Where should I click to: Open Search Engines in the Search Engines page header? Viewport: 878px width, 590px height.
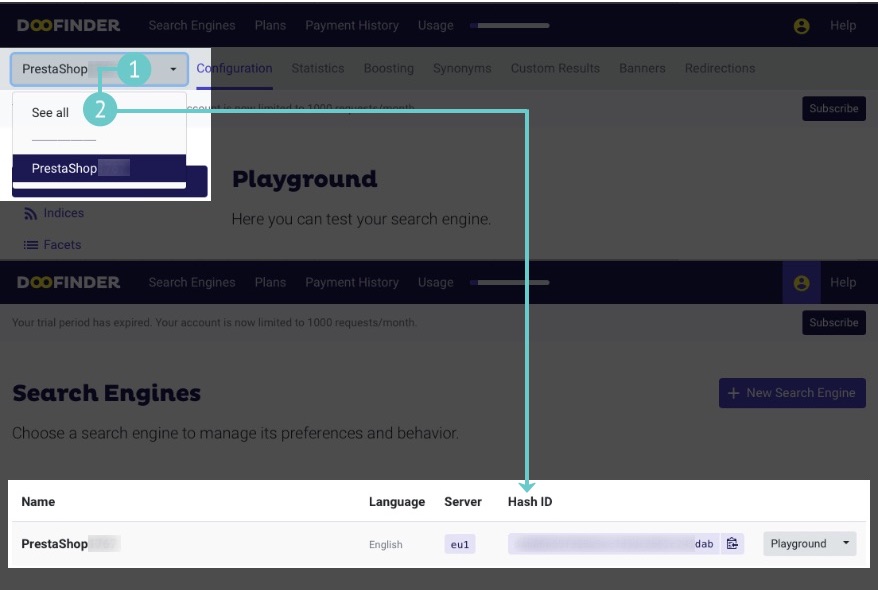click(192, 282)
